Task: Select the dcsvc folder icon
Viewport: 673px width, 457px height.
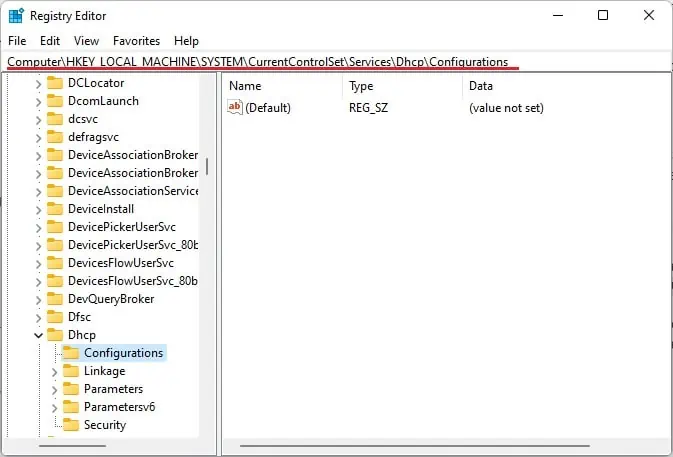Action: click(x=55, y=118)
